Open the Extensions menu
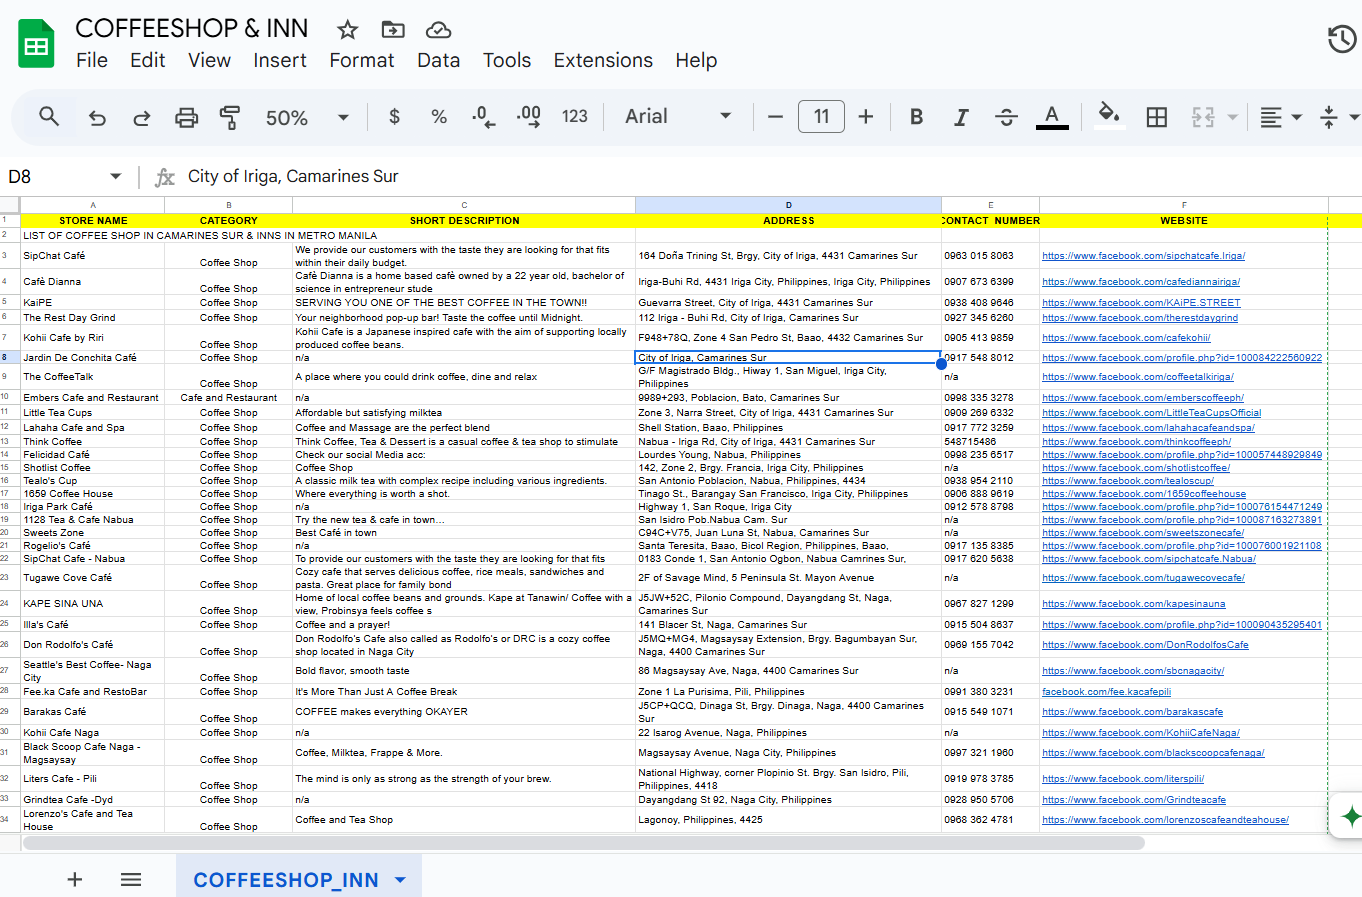 (603, 60)
